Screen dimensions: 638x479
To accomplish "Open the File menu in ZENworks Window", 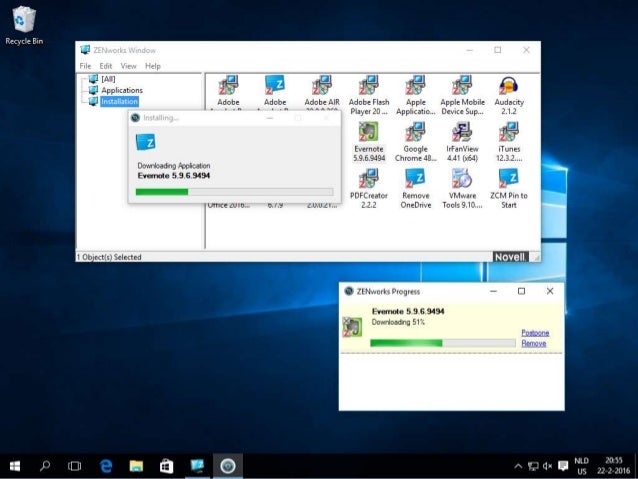I will point(85,66).
